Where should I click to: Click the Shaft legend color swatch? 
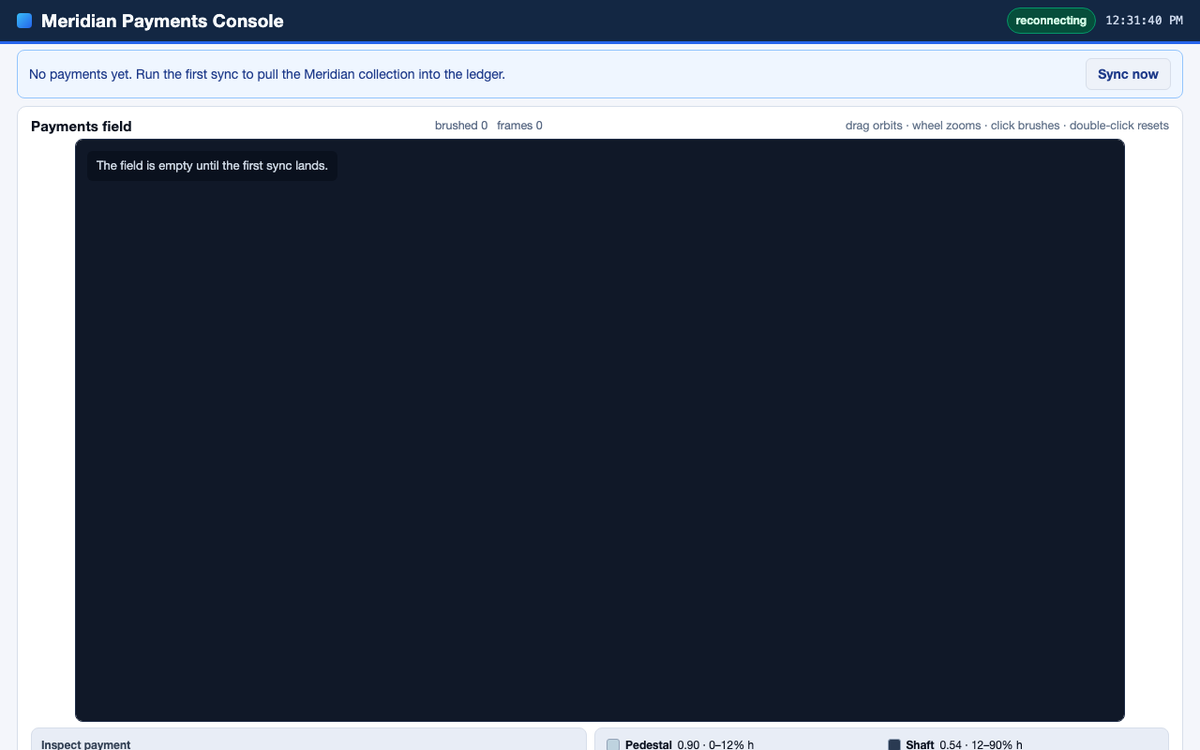click(x=894, y=745)
